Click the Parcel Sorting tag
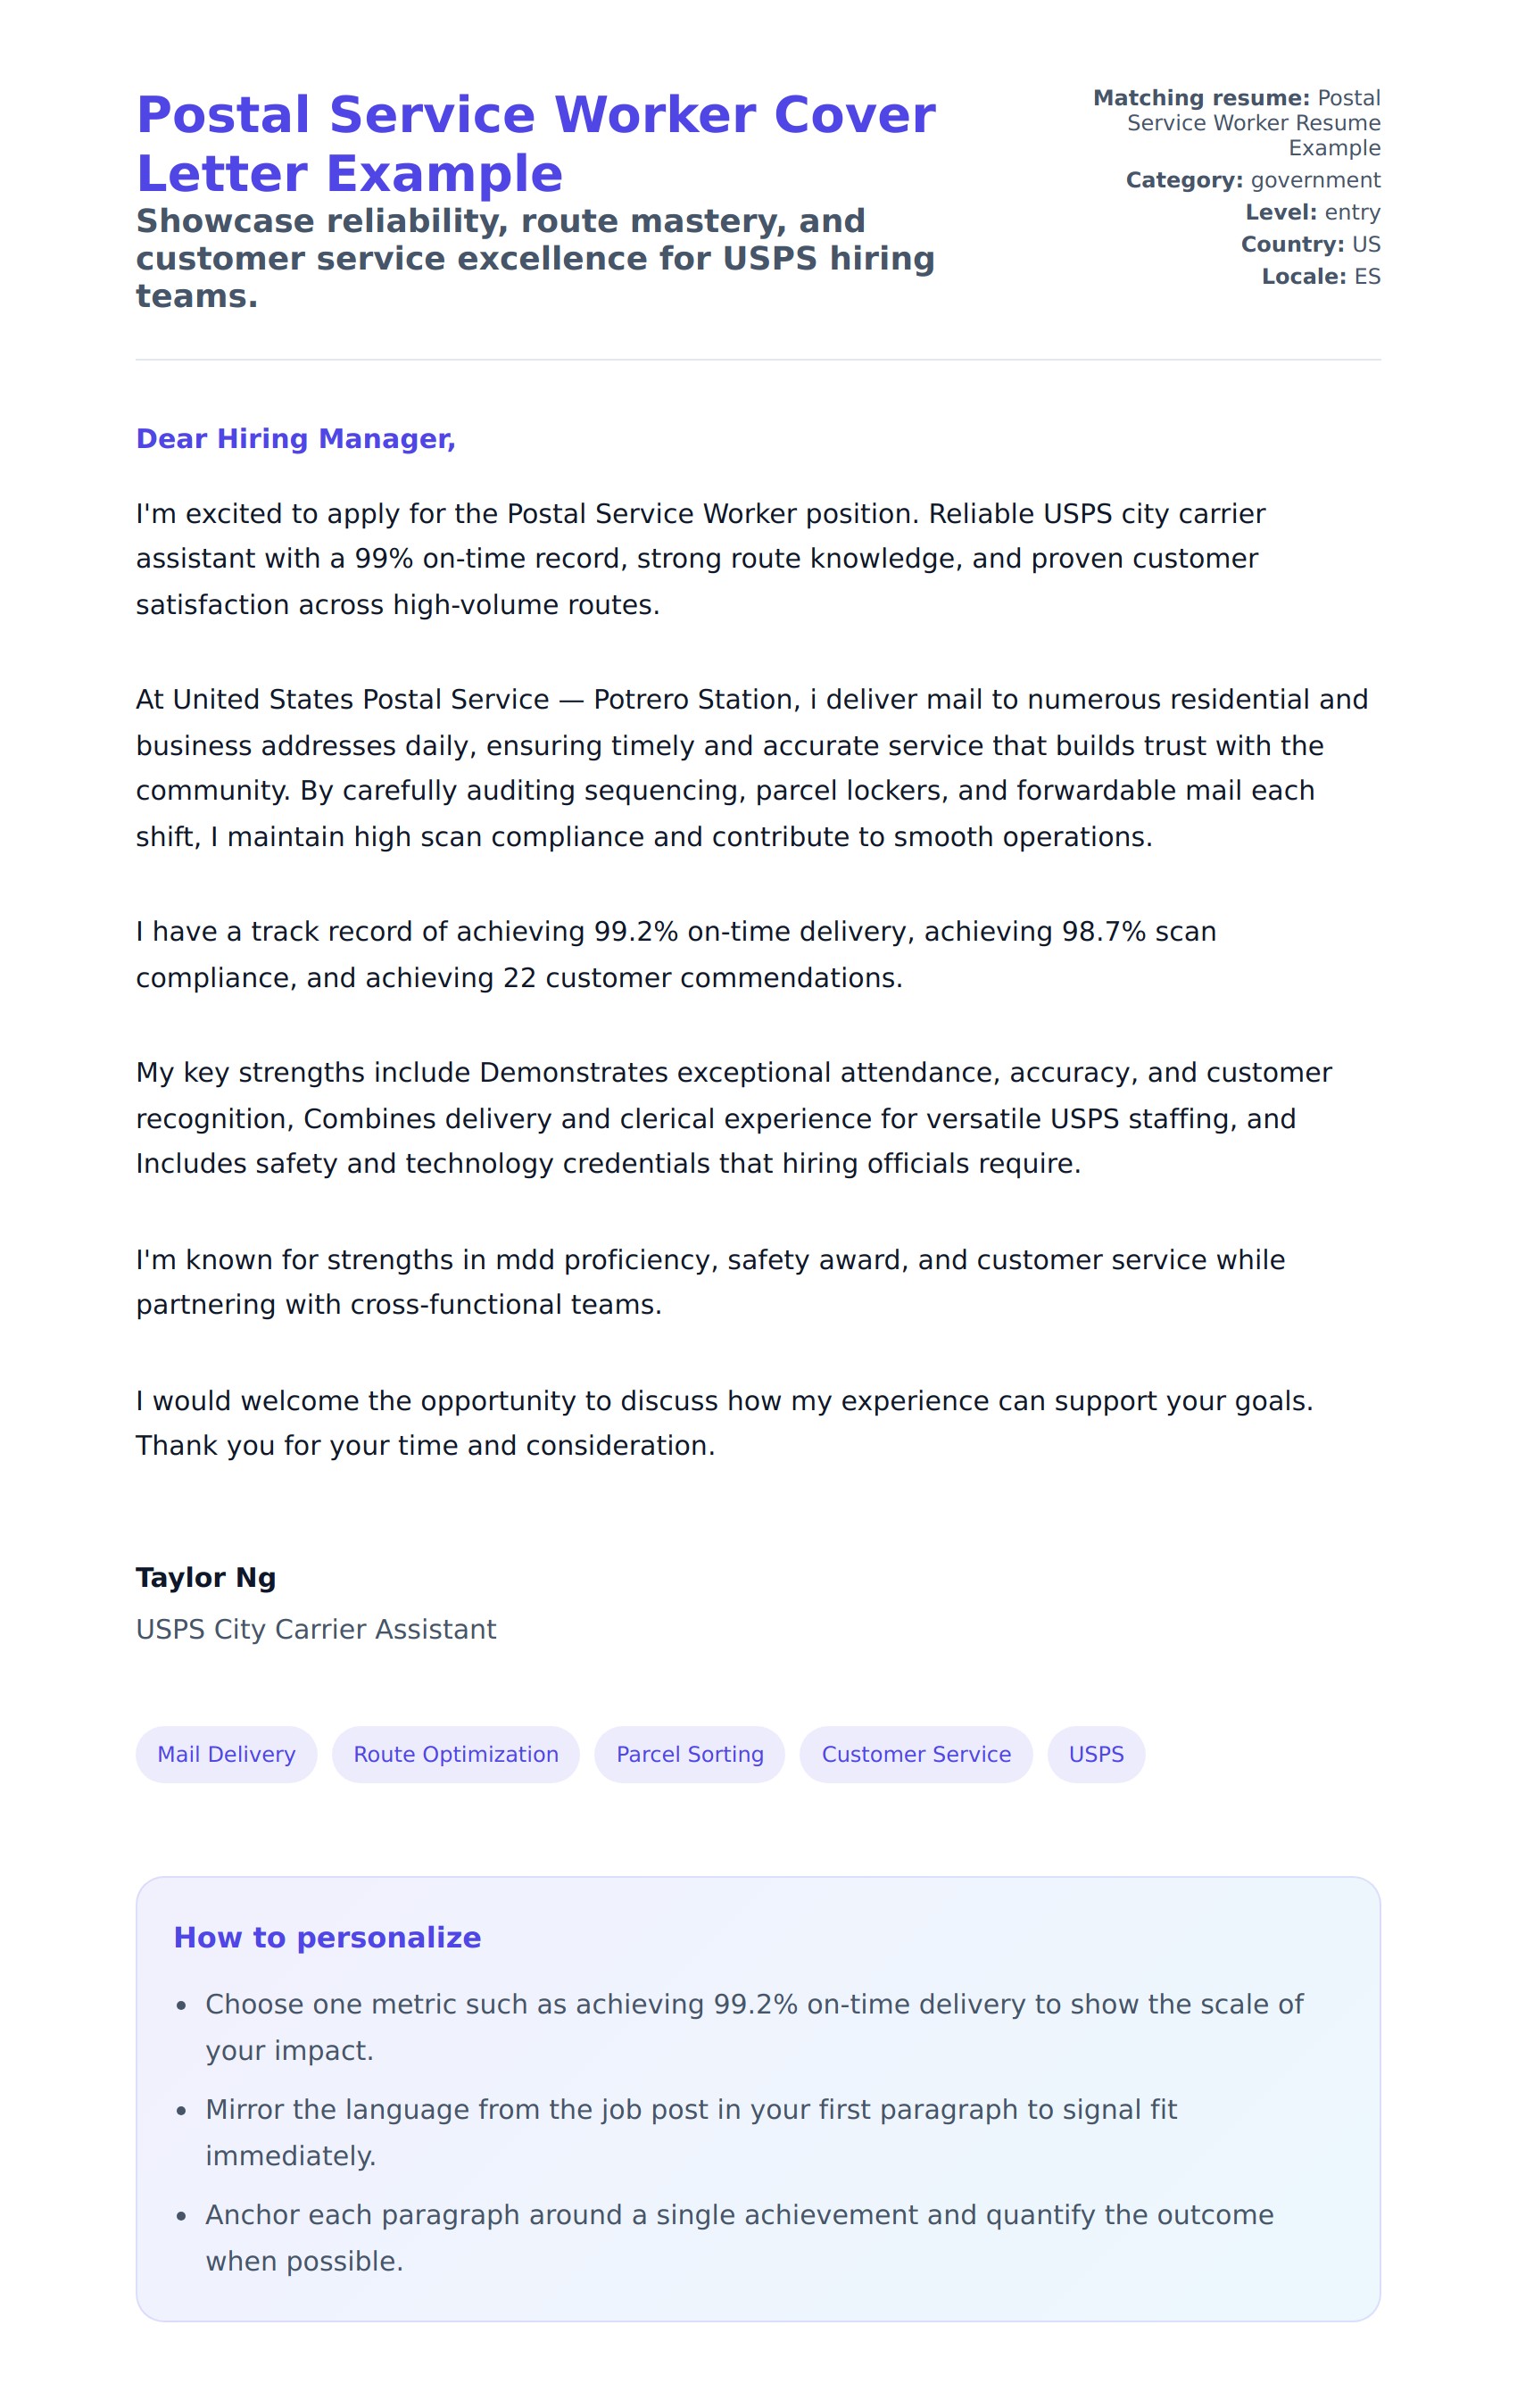This screenshot has width=1517, height=2408. point(689,1754)
